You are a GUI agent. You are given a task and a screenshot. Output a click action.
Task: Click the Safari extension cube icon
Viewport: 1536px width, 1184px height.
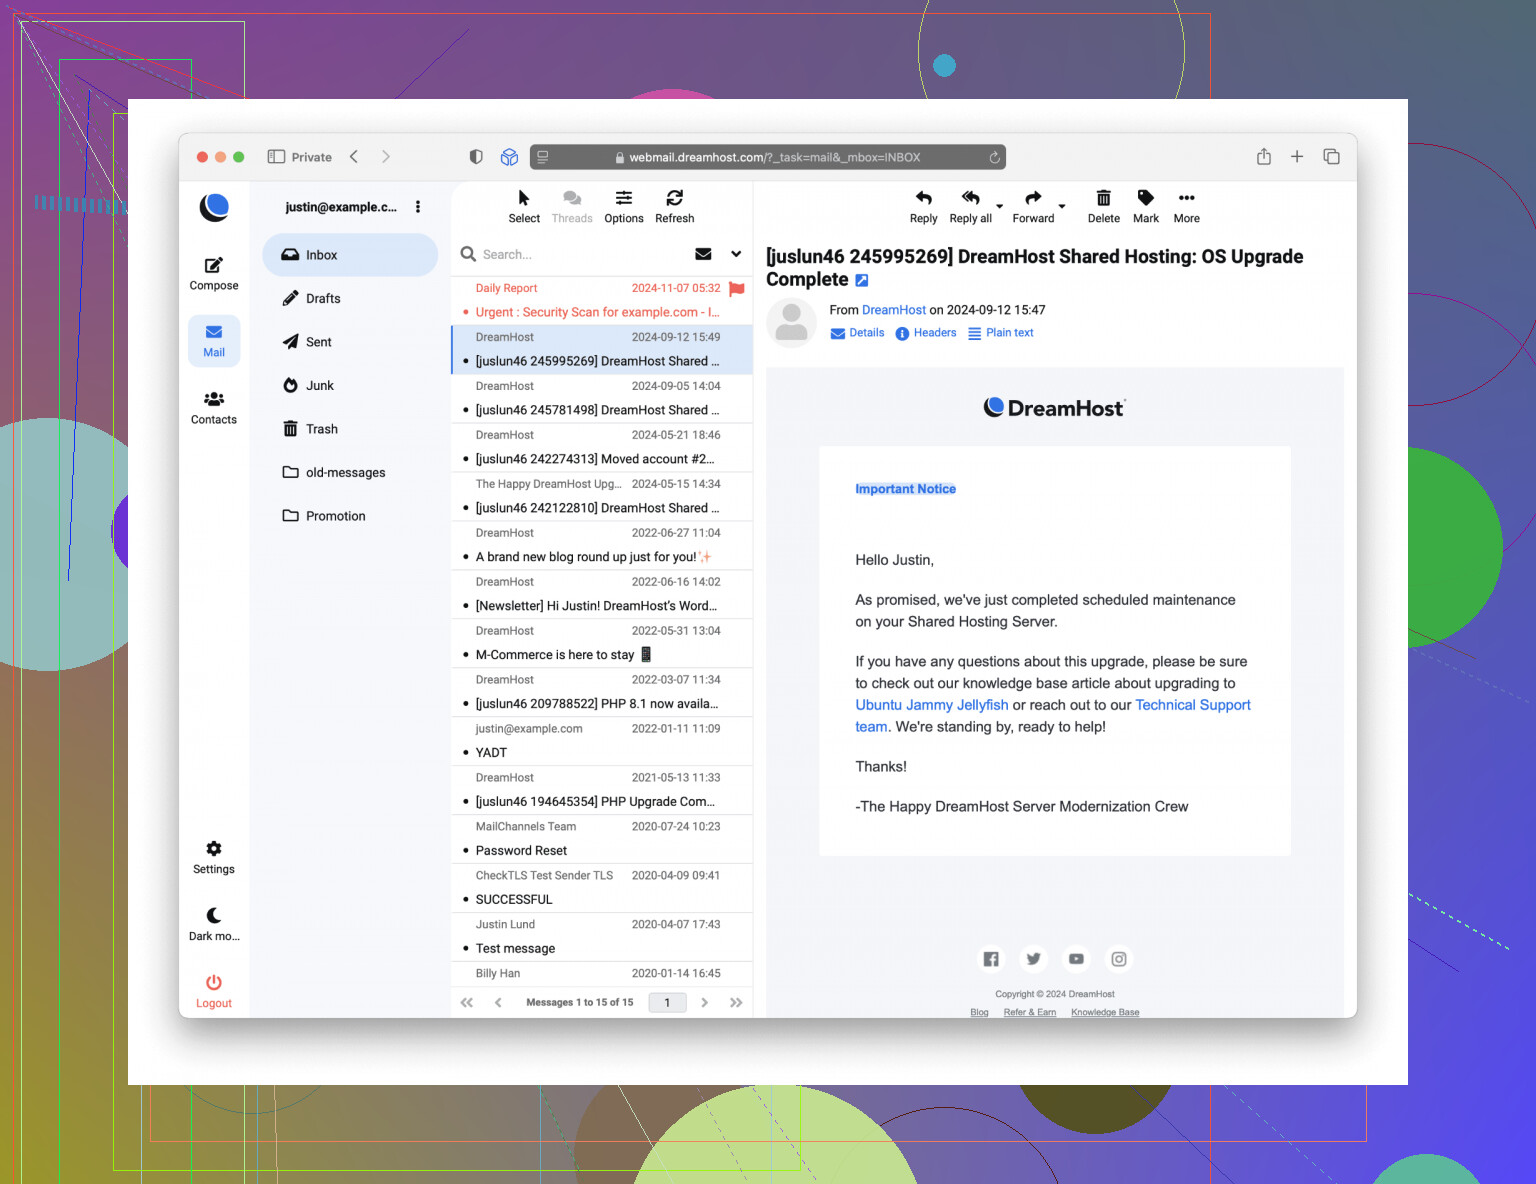click(x=509, y=157)
